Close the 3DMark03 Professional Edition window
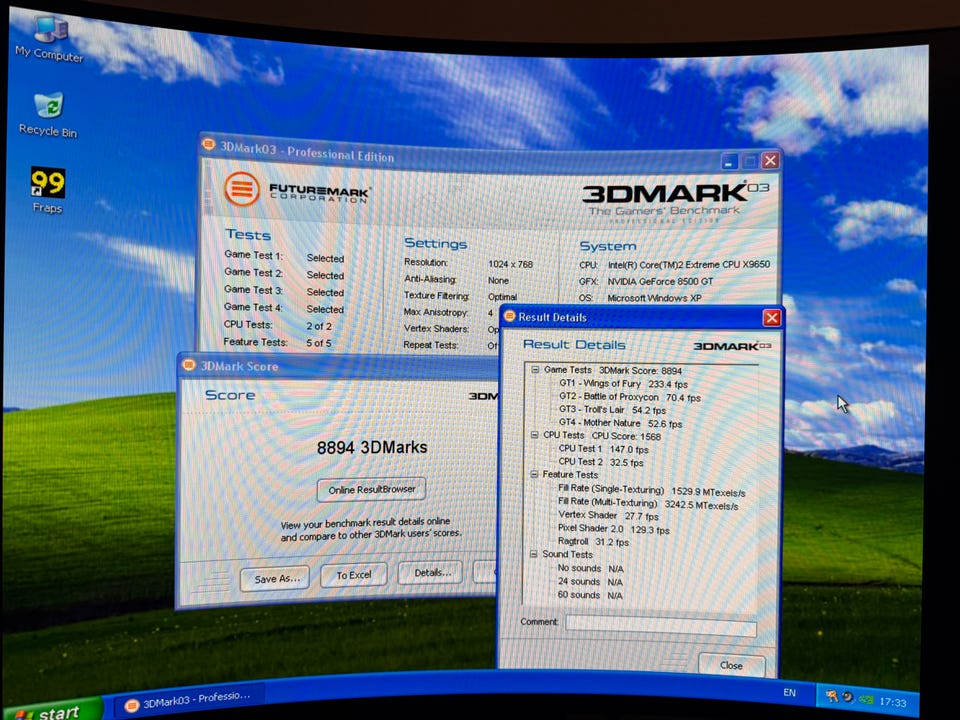 [x=770, y=160]
